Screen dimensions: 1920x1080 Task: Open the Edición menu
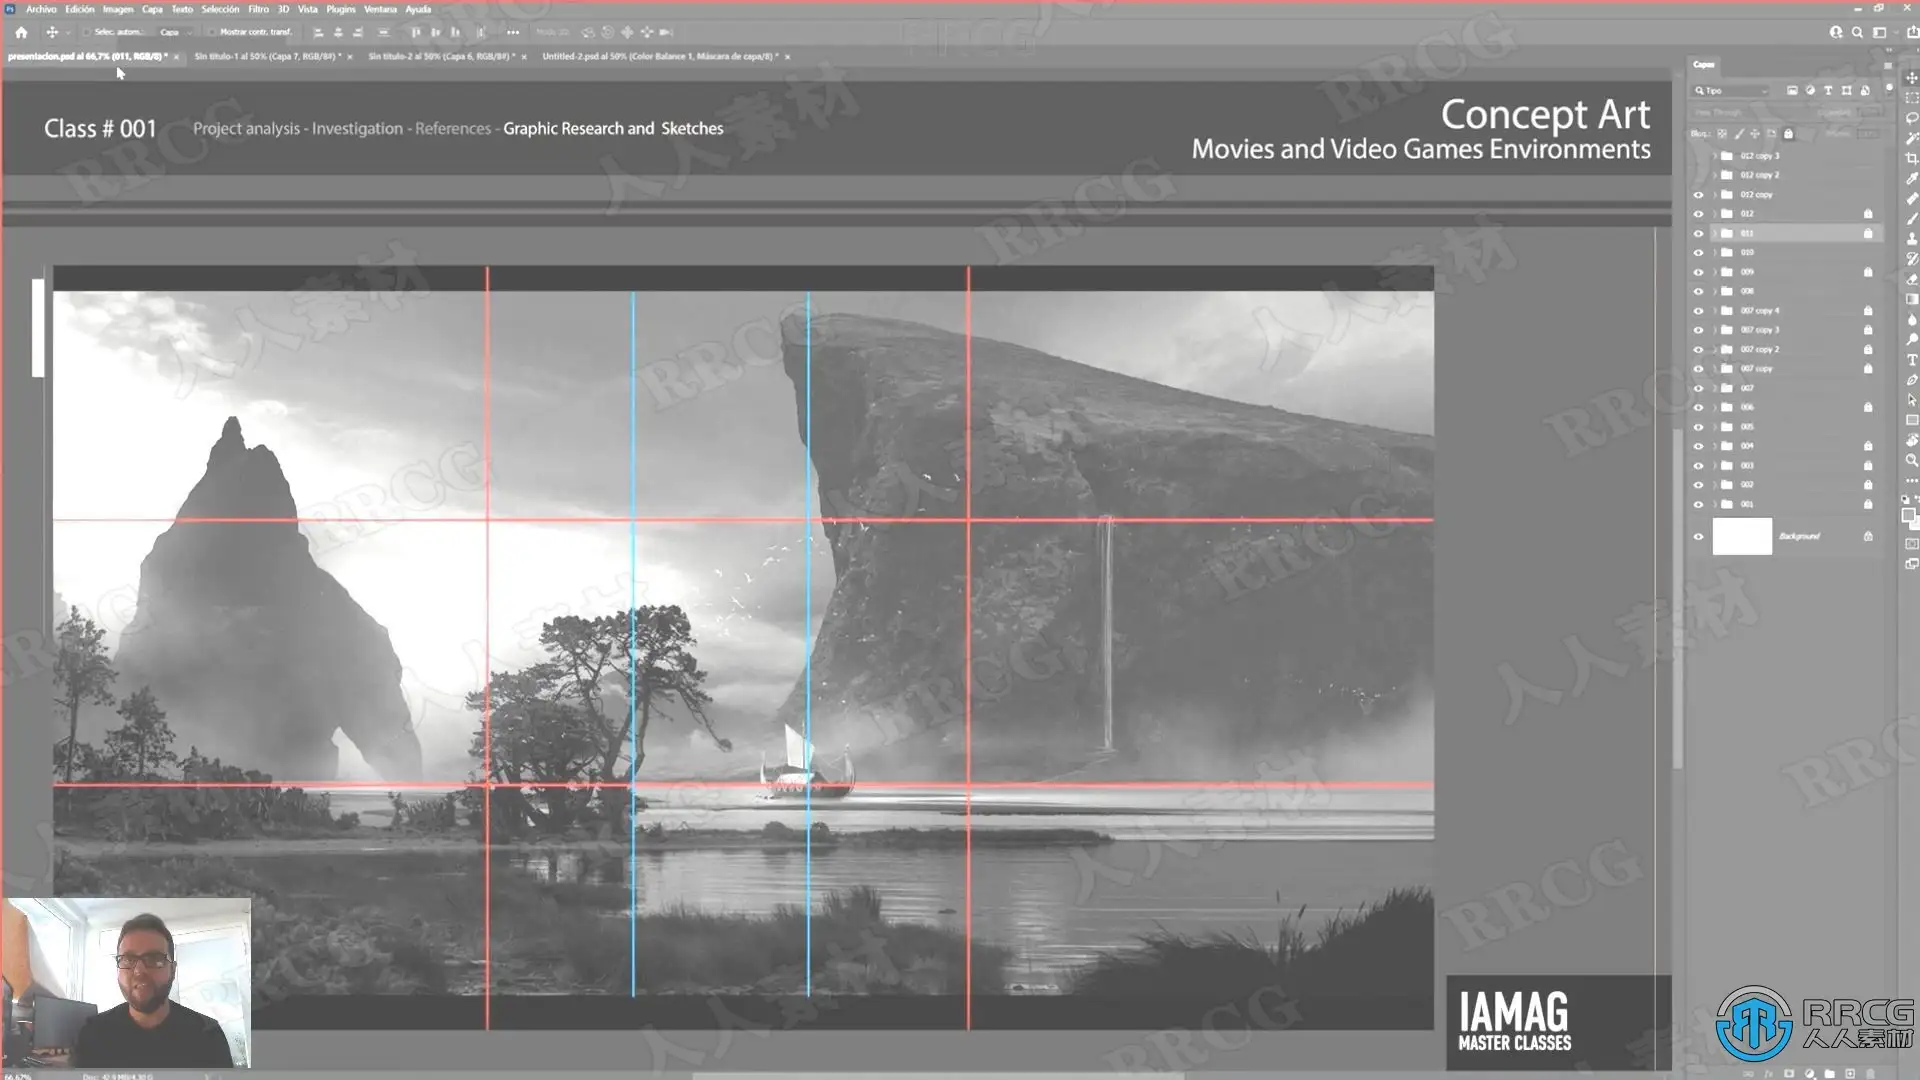click(x=80, y=9)
